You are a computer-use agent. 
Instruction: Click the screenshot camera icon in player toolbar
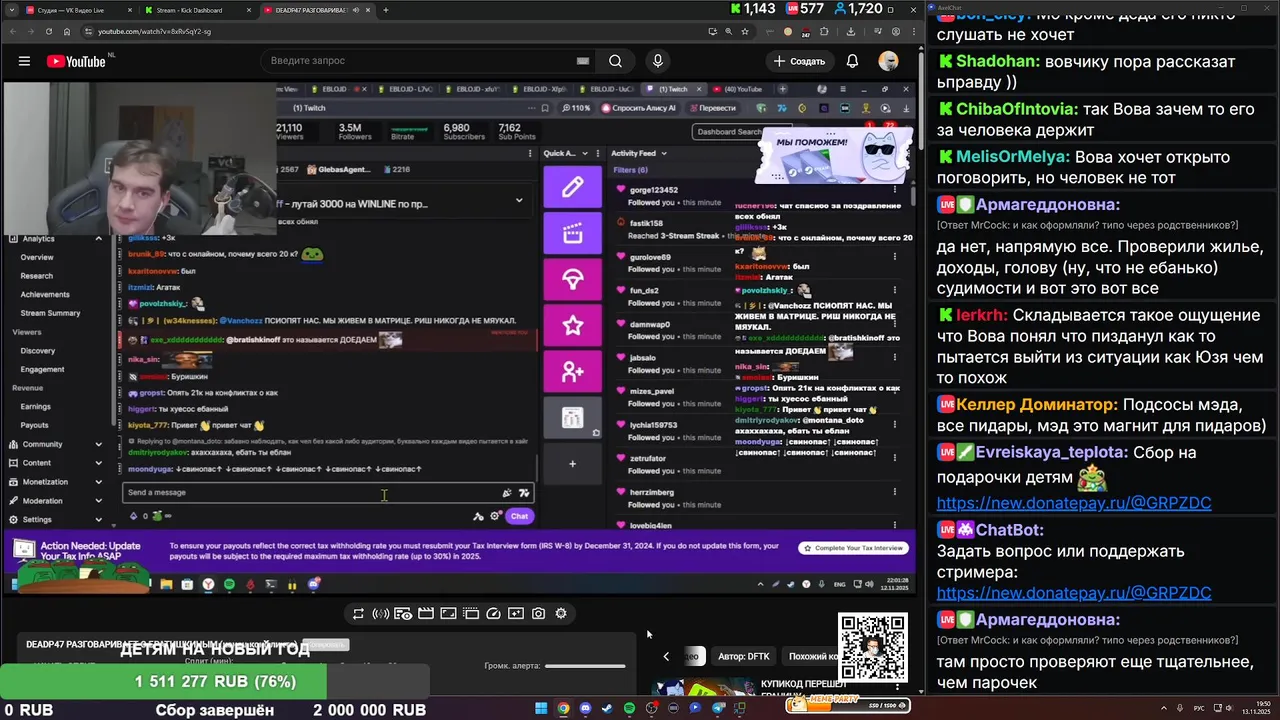tap(538, 614)
